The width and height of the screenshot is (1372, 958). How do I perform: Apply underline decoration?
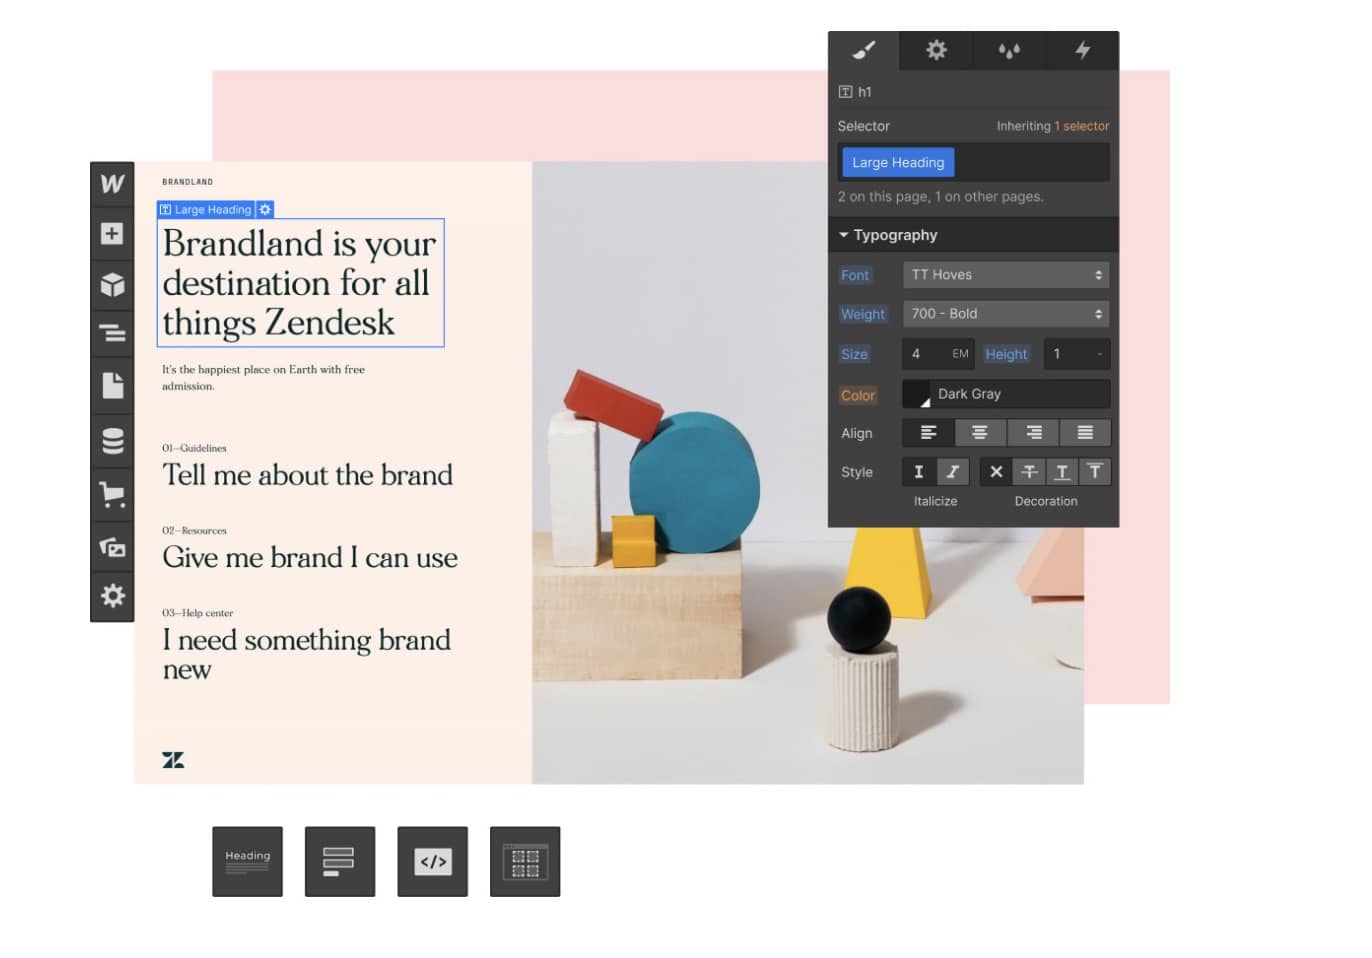pyautogui.click(x=1062, y=472)
